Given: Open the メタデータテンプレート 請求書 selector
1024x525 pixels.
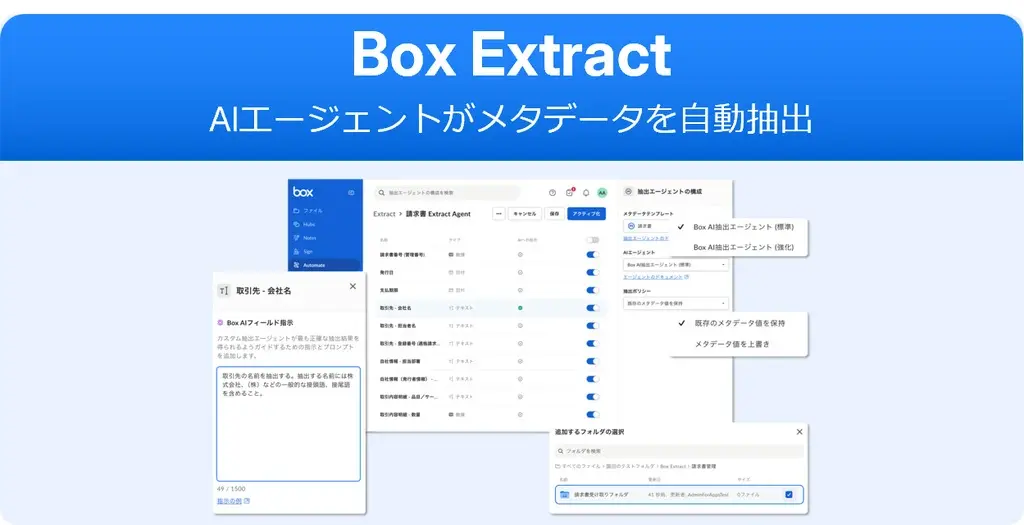Looking at the screenshot, I should pos(647,226).
